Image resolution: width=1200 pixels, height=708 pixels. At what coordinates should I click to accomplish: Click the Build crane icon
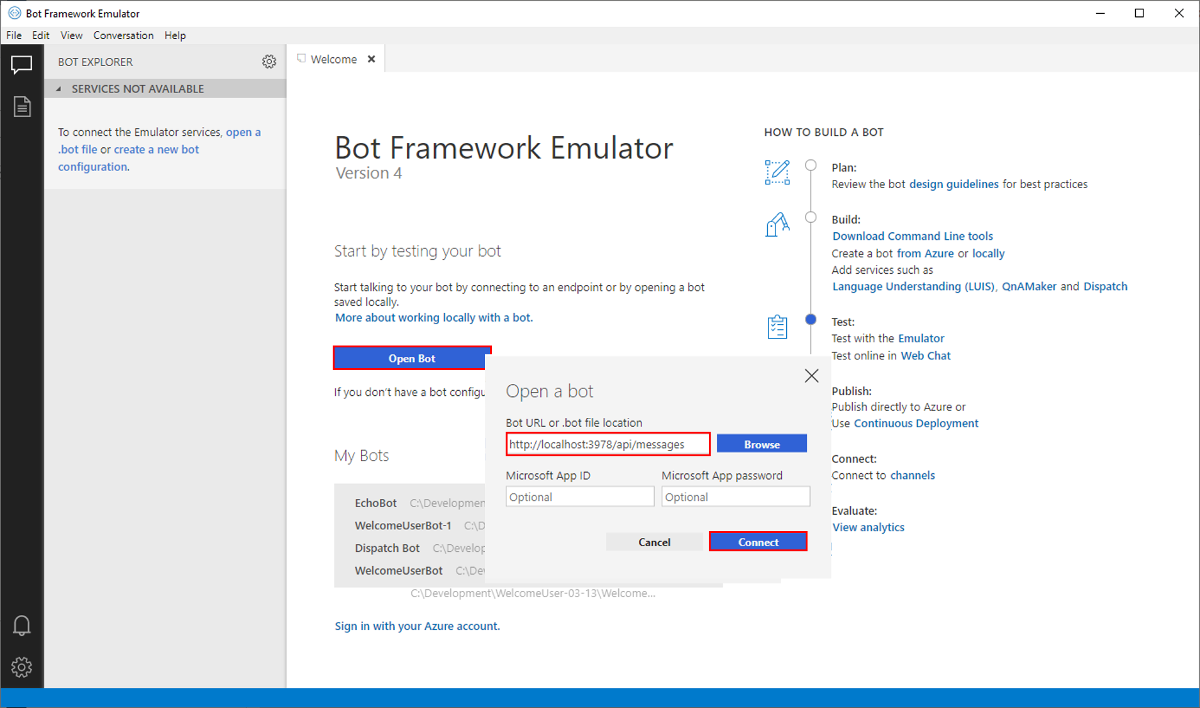777,224
